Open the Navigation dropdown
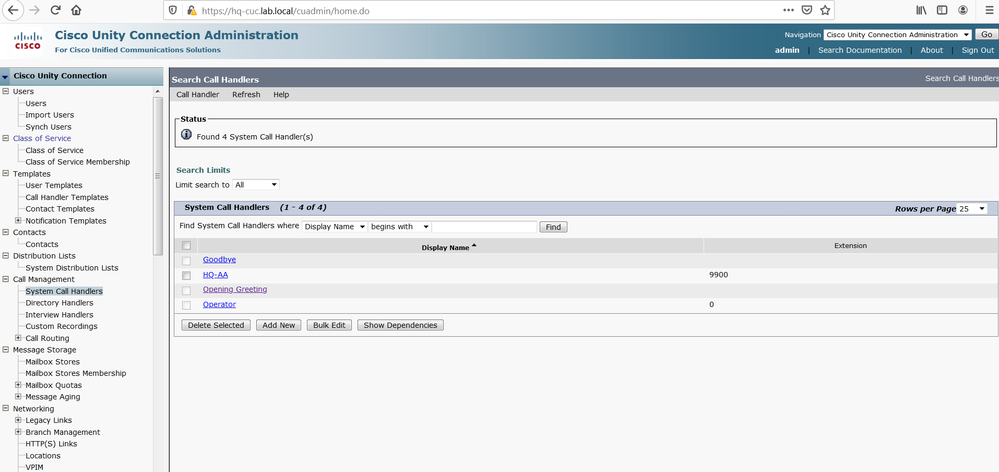 coord(897,35)
